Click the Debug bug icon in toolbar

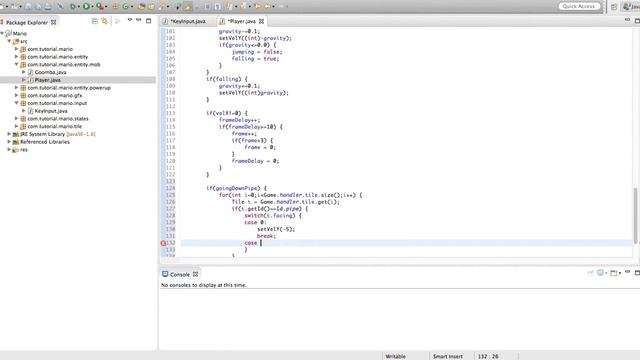(x=73, y=6)
